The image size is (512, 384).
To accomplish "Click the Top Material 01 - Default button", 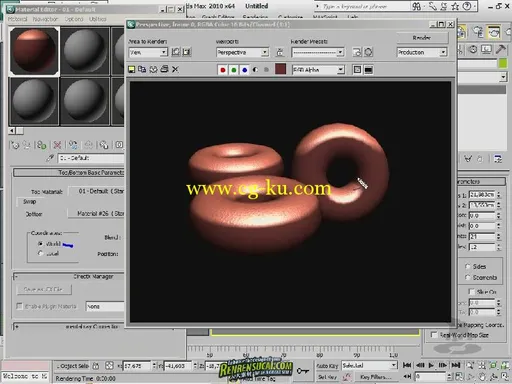I will click(x=96, y=191).
